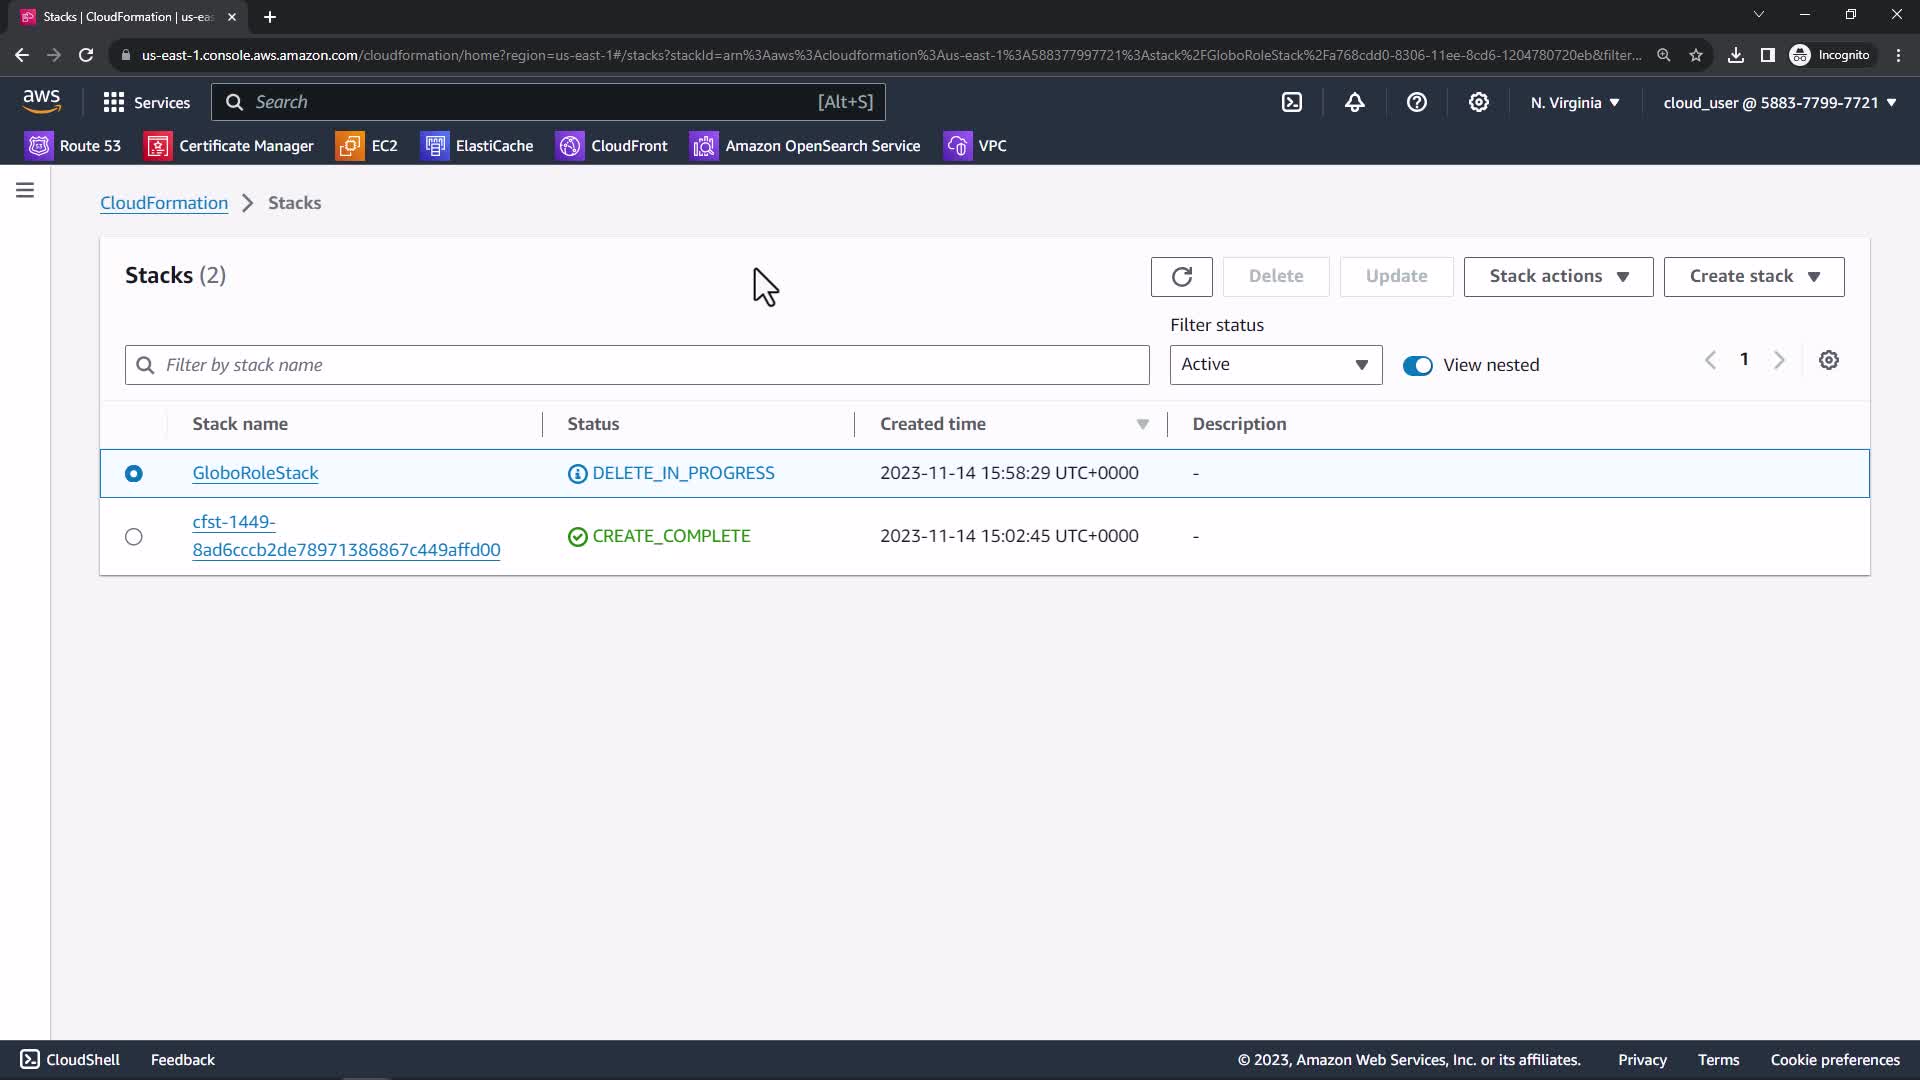
Task: Click the help question mark icon
Action: tap(1416, 102)
